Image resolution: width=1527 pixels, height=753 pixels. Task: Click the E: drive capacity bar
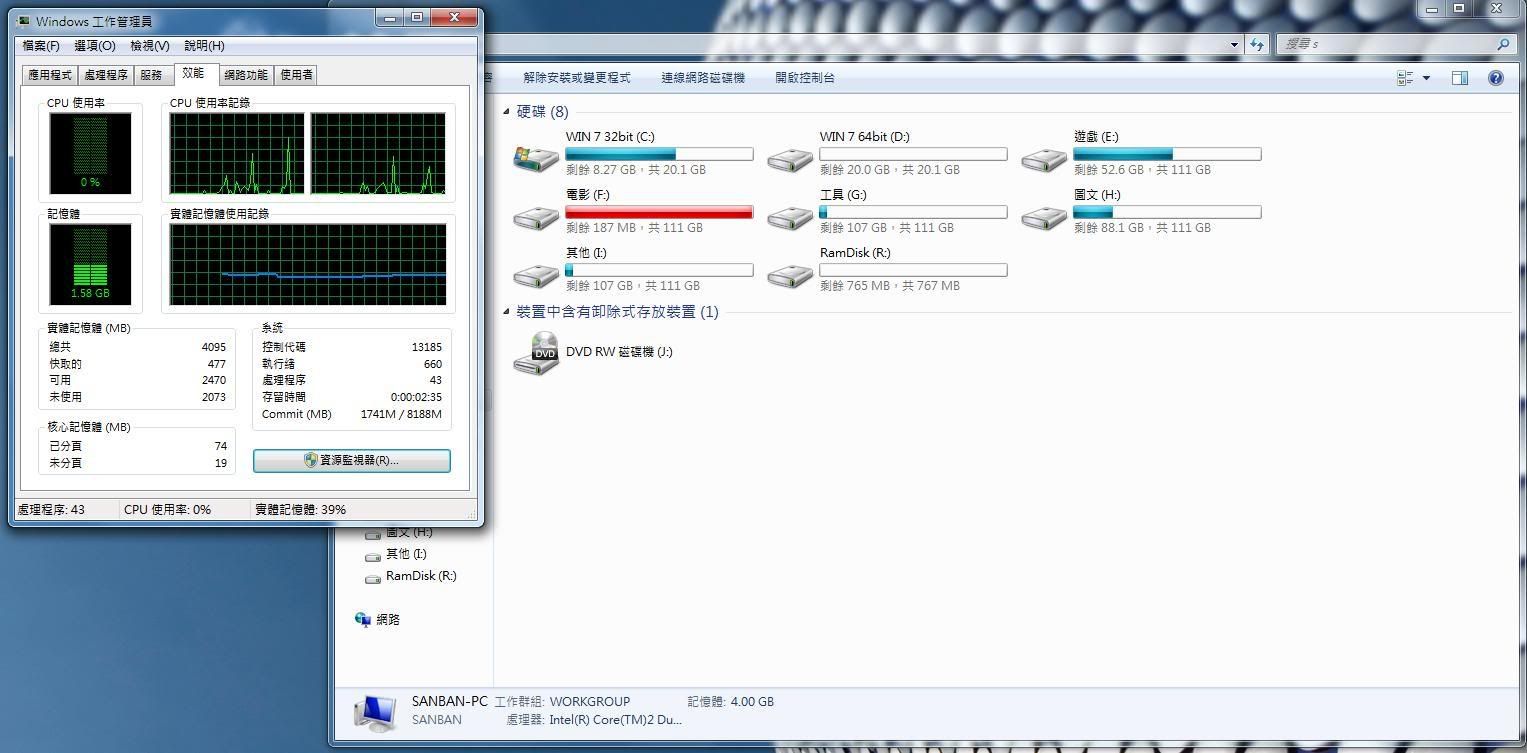click(x=1167, y=154)
